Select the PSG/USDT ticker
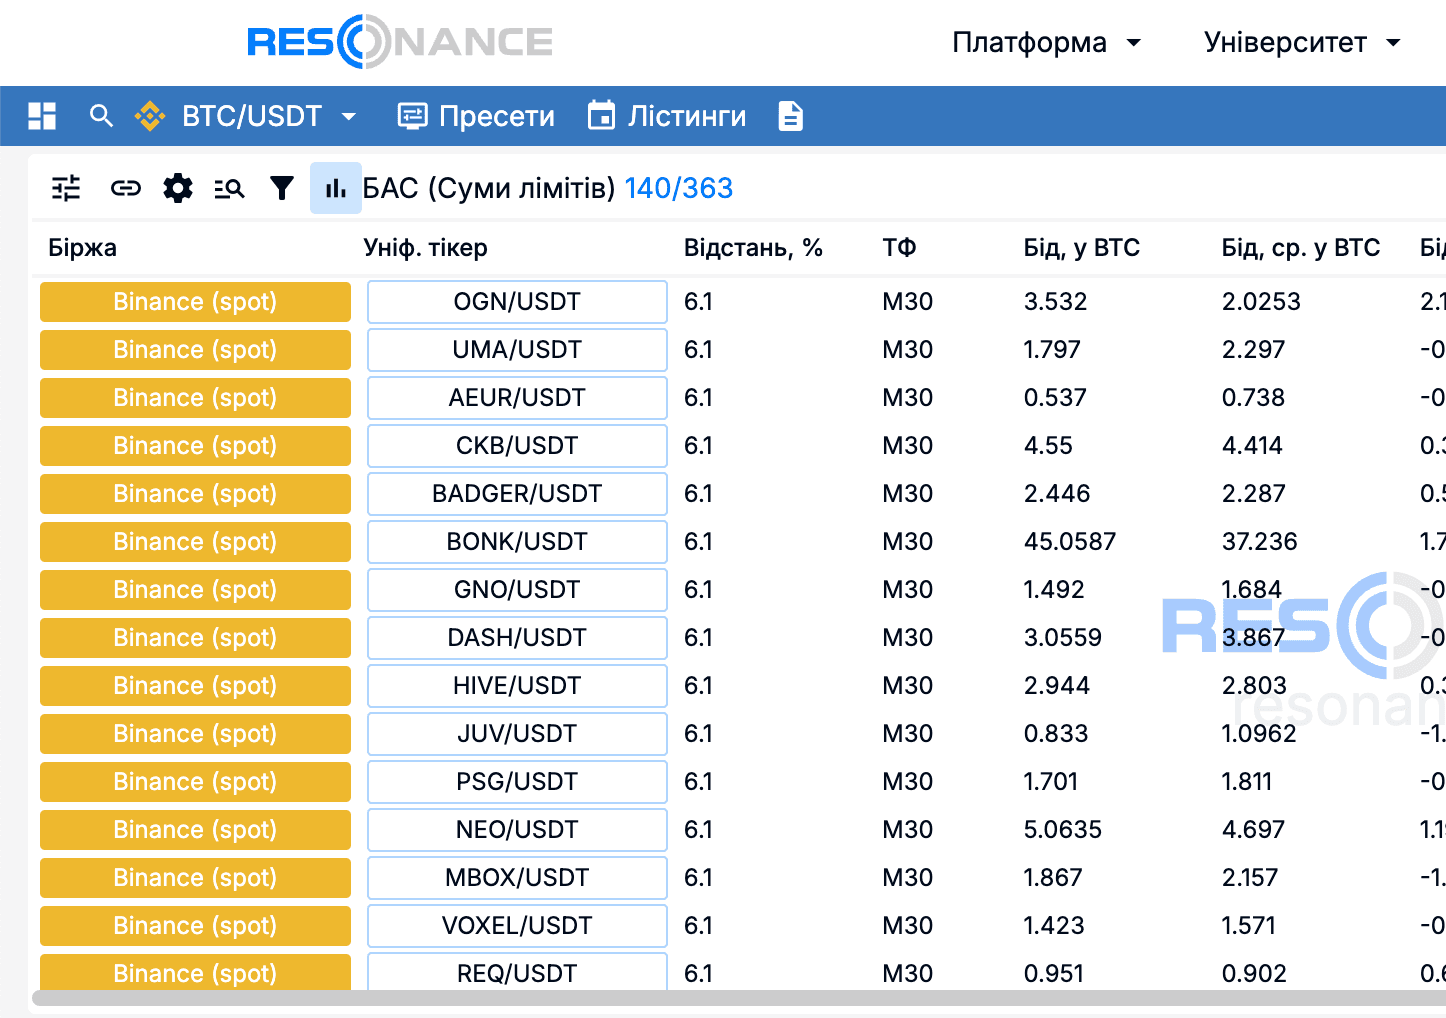The height and width of the screenshot is (1018, 1446). (517, 782)
